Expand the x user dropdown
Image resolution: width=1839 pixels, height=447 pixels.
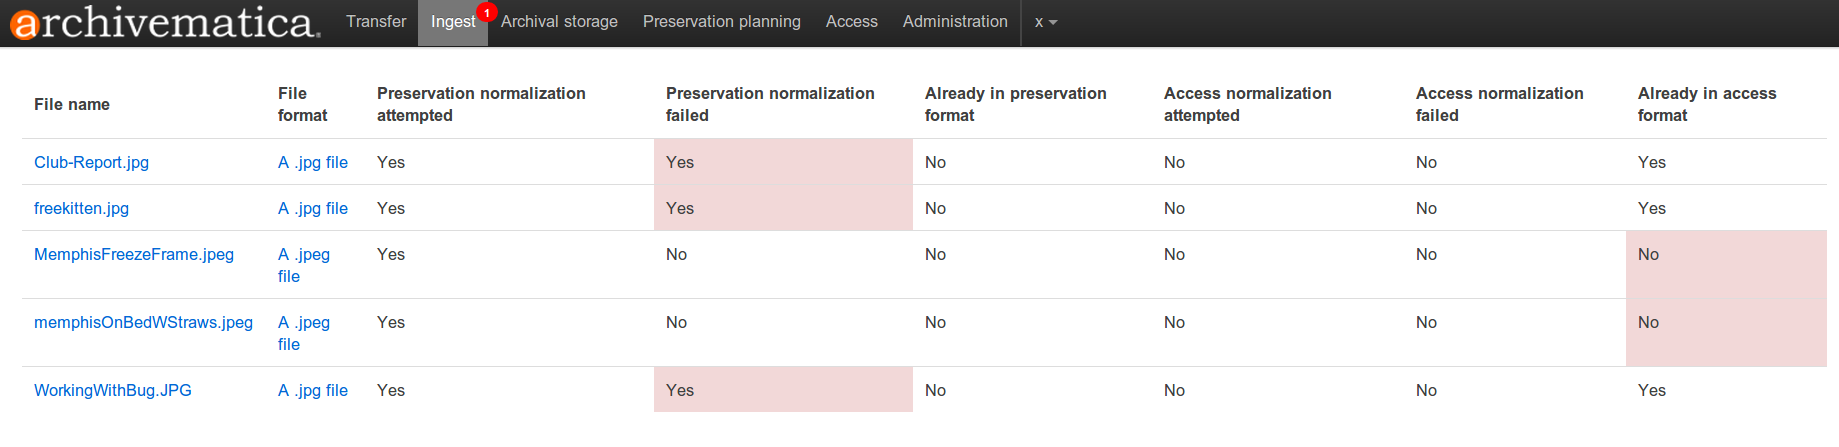(1045, 22)
